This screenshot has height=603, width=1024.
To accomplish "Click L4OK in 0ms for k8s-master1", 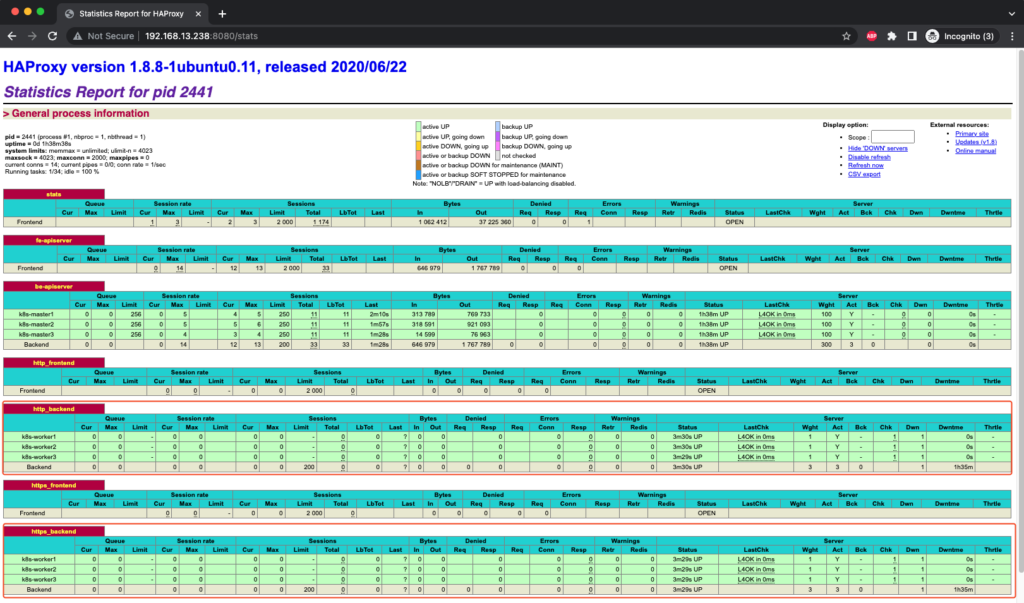I will pyautogui.click(x=776, y=314).
